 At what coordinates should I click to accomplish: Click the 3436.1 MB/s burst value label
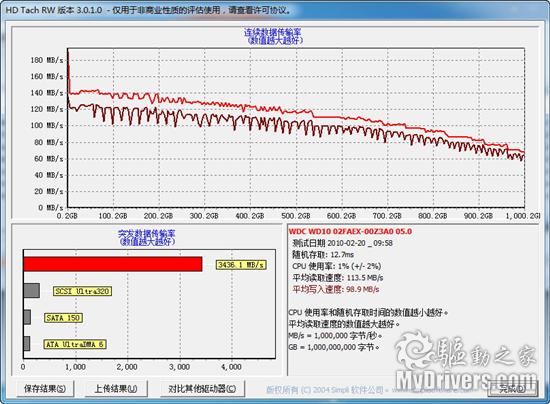click(x=241, y=265)
